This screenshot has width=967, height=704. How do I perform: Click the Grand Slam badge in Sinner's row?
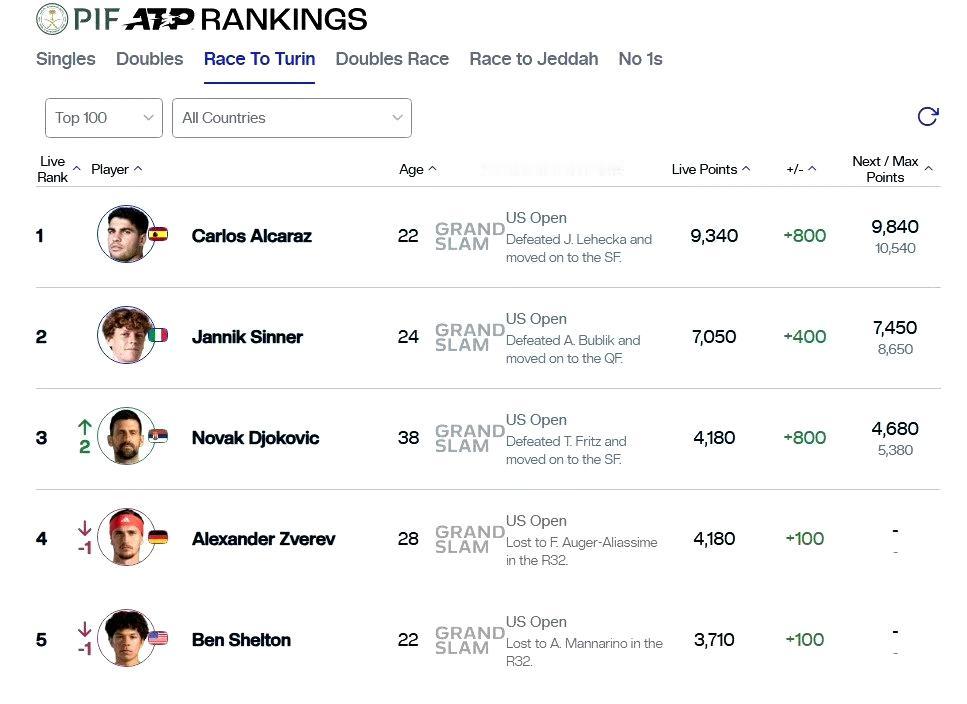(469, 337)
